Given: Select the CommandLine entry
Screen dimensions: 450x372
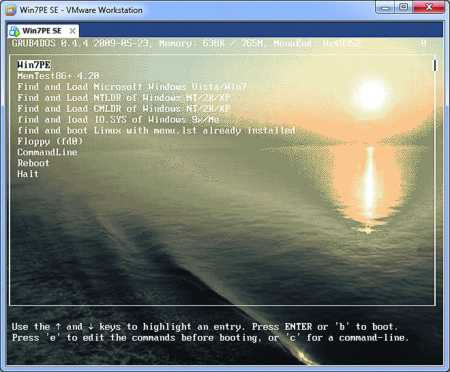Looking at the screenshot, I should click(47, 152).
